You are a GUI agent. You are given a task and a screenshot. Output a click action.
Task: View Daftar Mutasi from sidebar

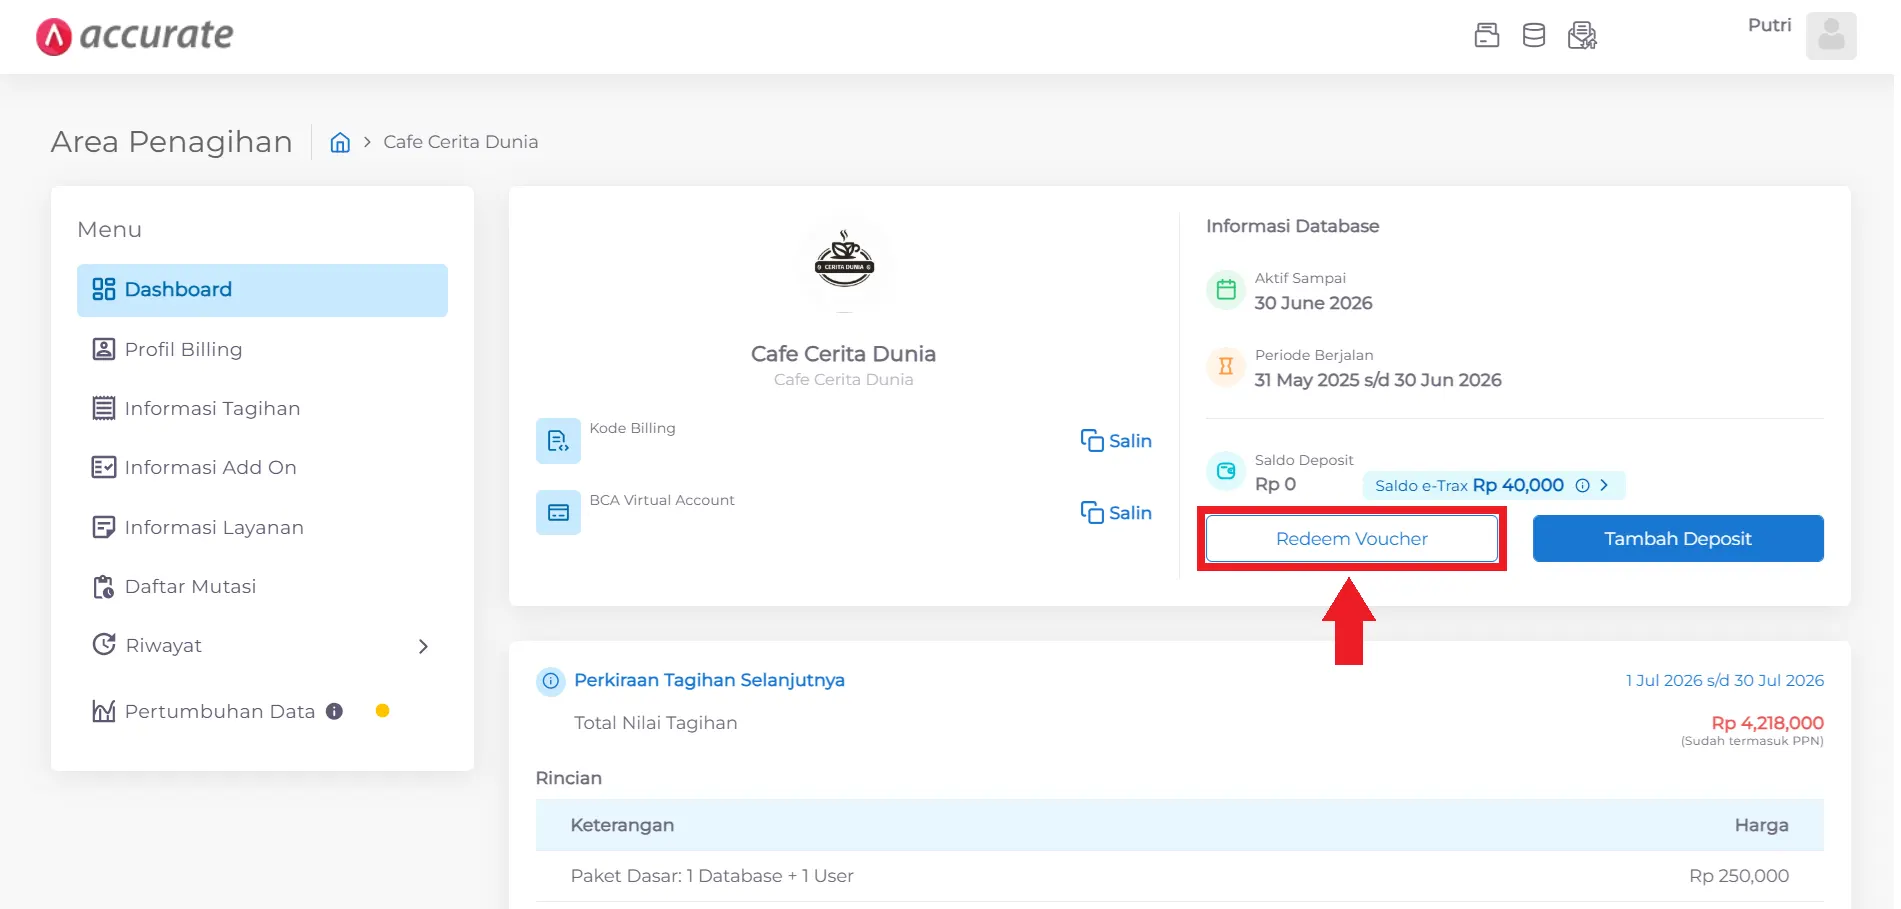[190, 586]
